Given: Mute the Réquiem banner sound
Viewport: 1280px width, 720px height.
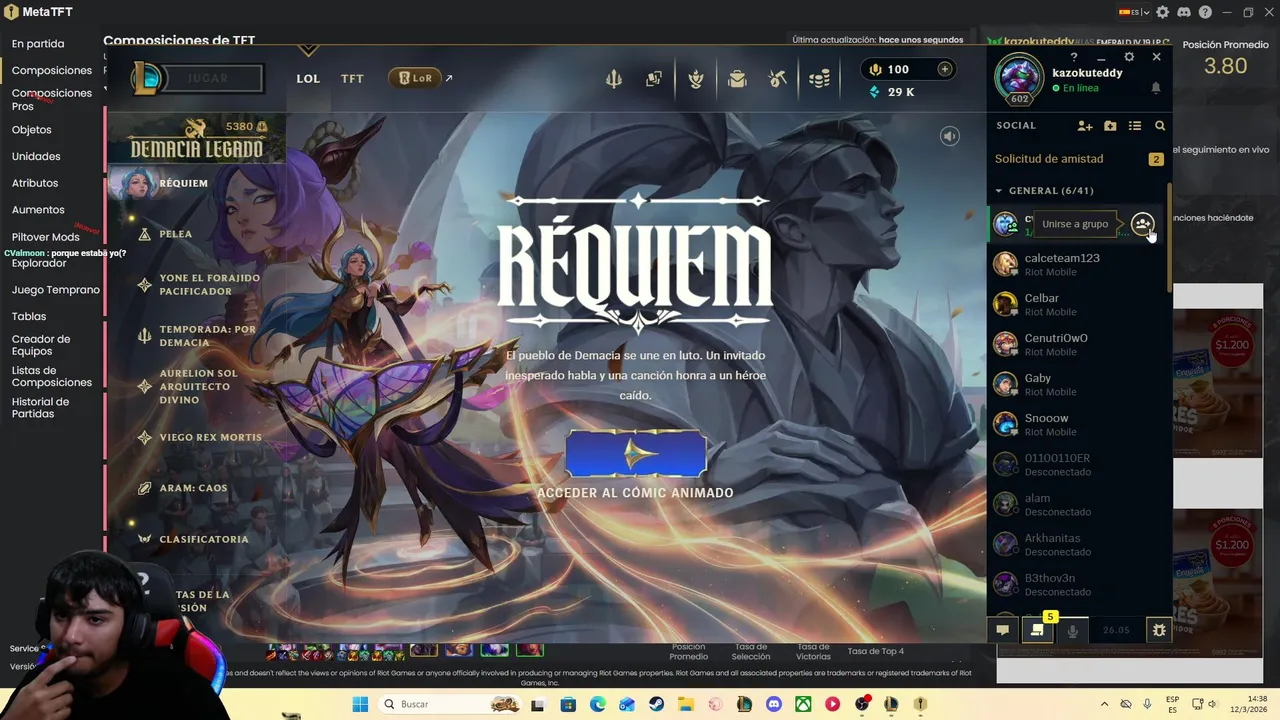Looking at the screenshot, I should click(950, 136).
